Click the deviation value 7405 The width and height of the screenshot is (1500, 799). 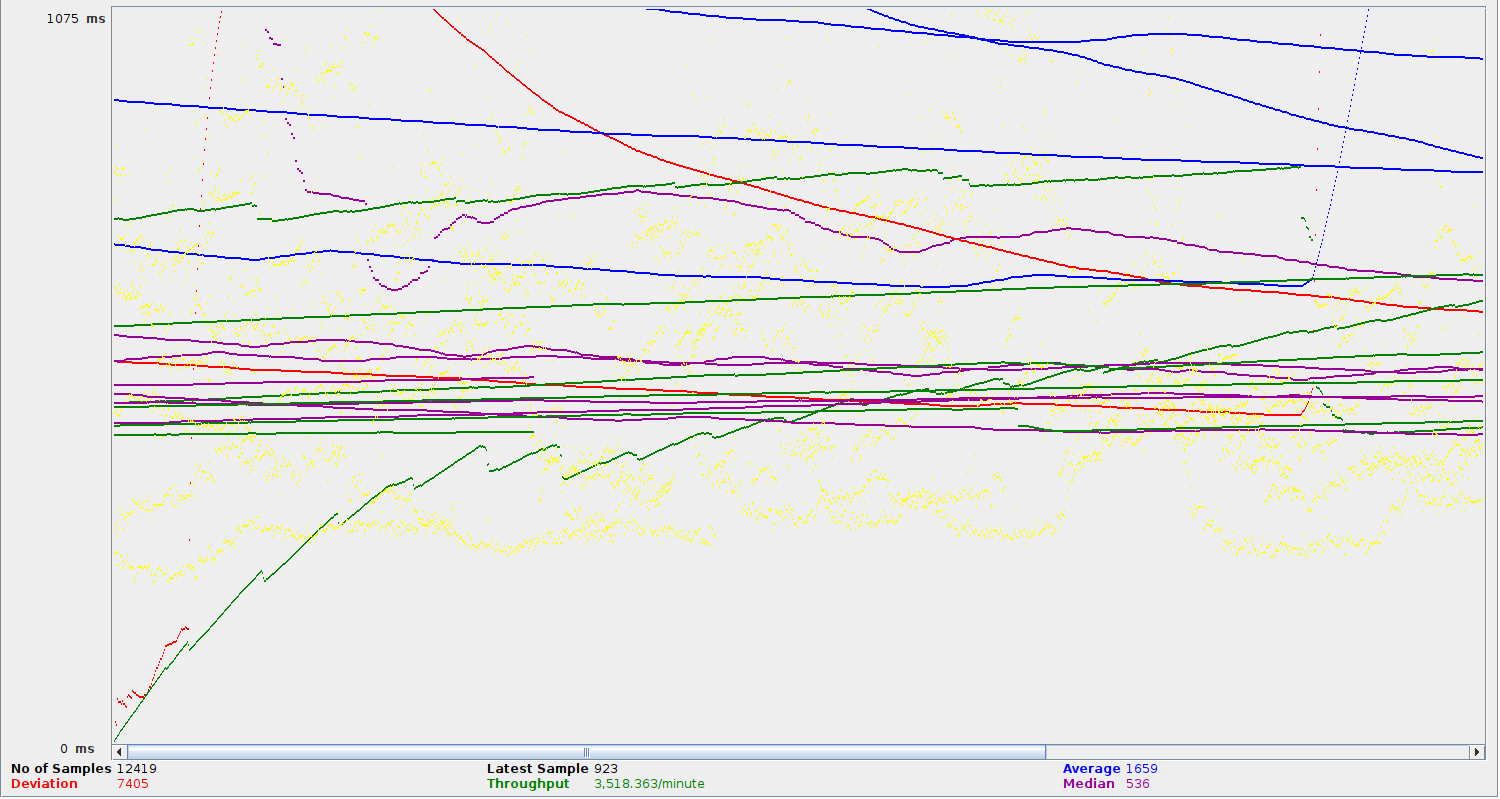132,784
